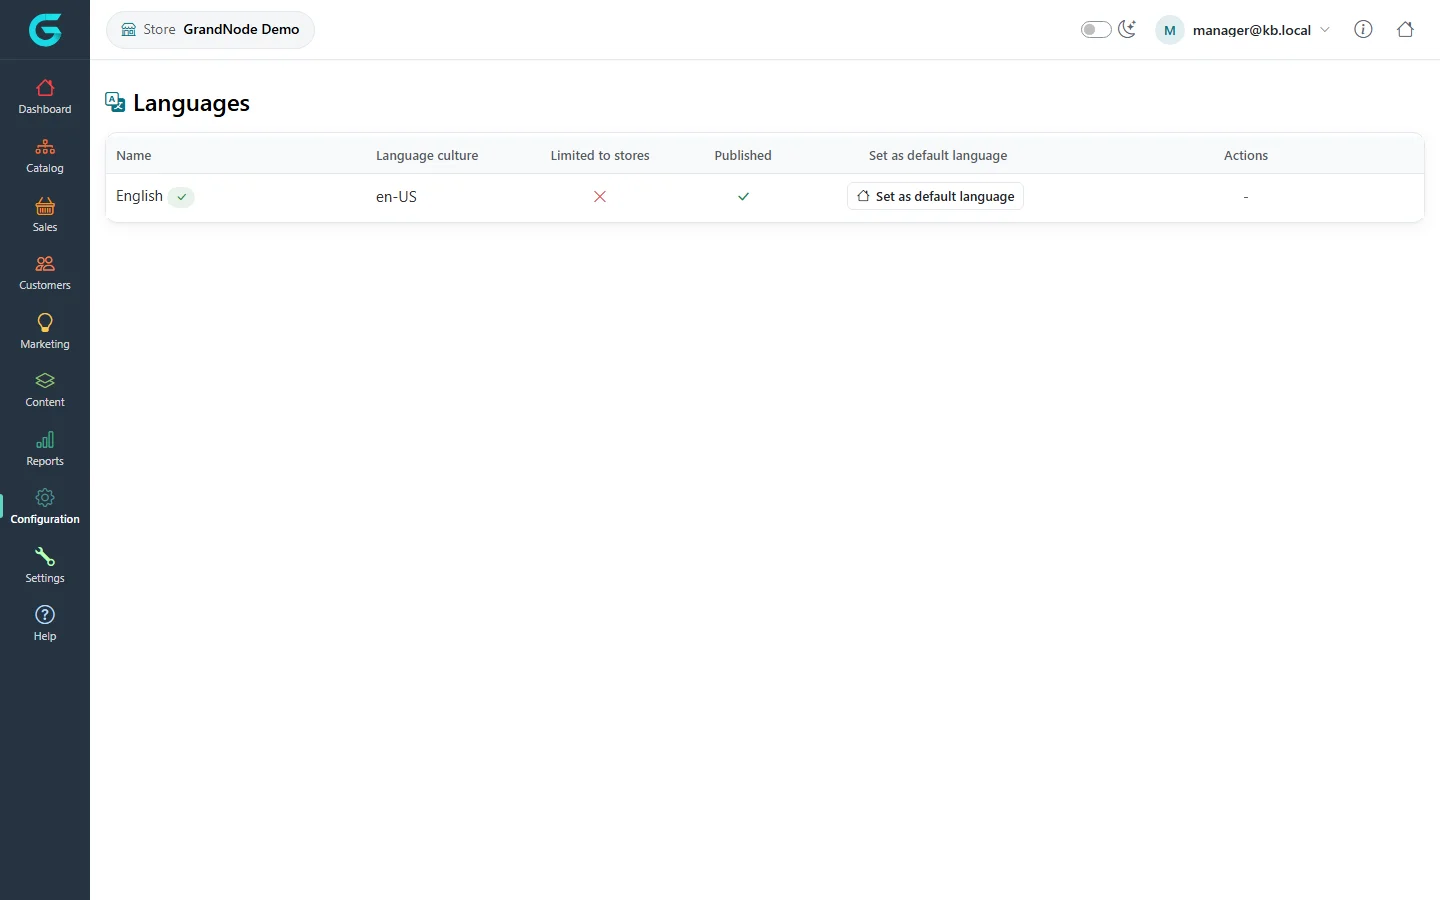
Task: Click the Published column header
Action: (743, 155)
